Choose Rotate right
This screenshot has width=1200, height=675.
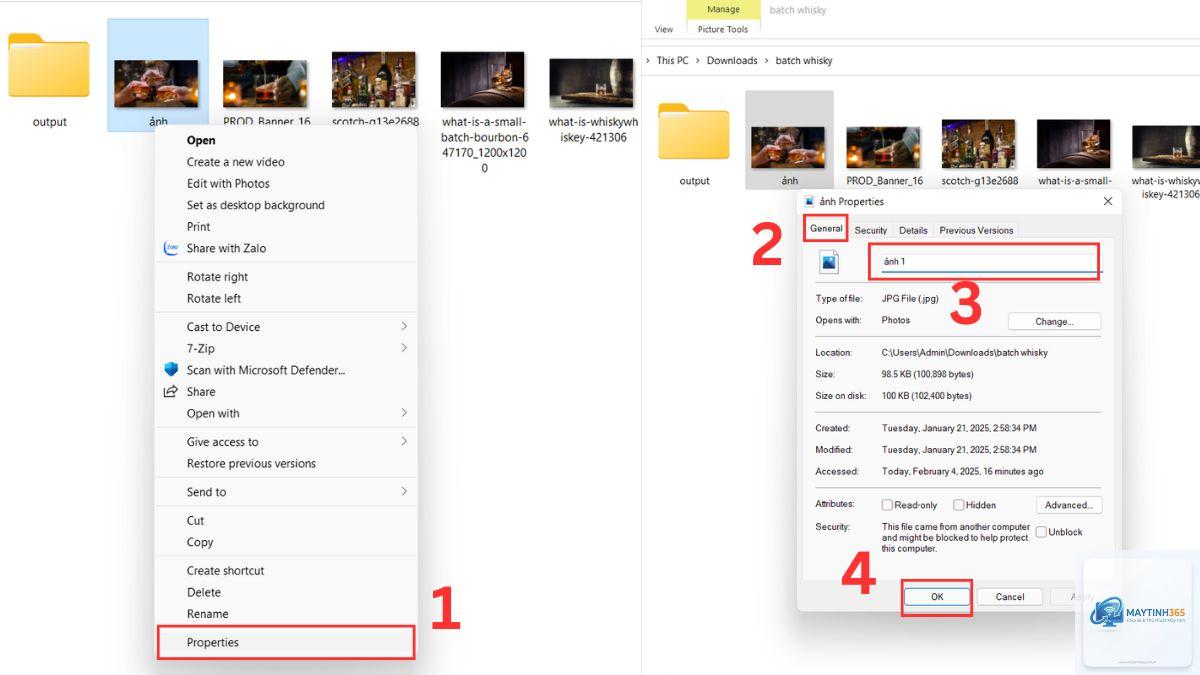pyautogui.click(x=217, y=277)
